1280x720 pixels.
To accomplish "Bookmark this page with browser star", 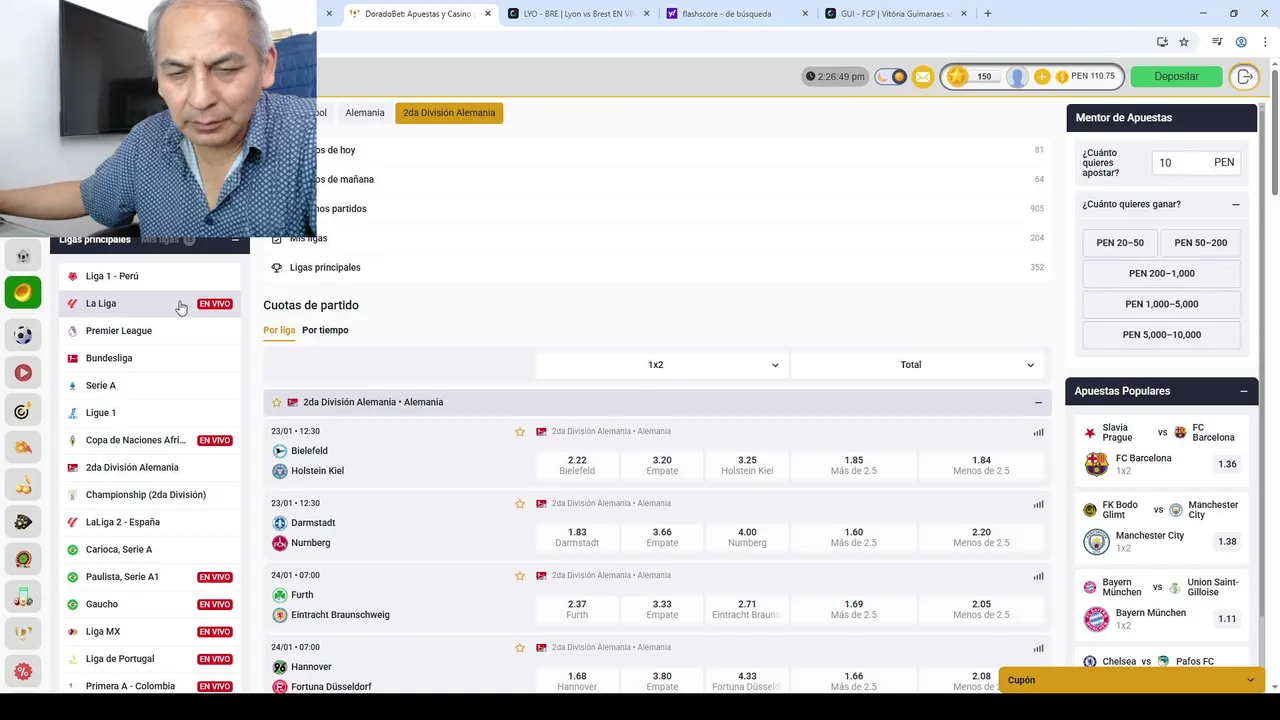I will coord(1184,42).
